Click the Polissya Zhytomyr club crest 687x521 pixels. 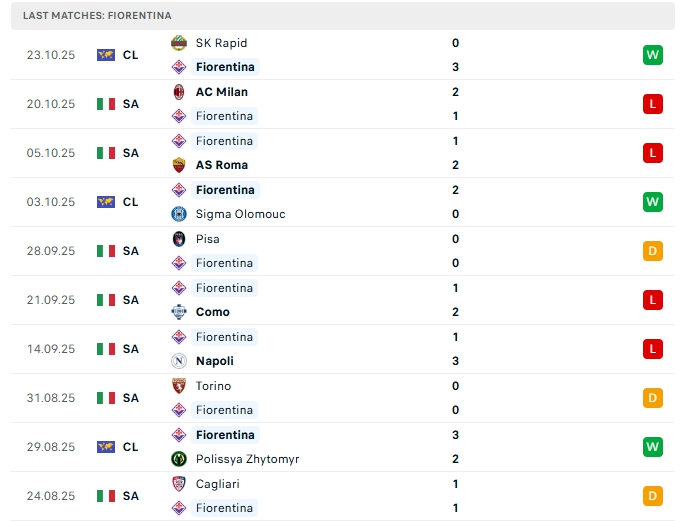coord(179,459)
